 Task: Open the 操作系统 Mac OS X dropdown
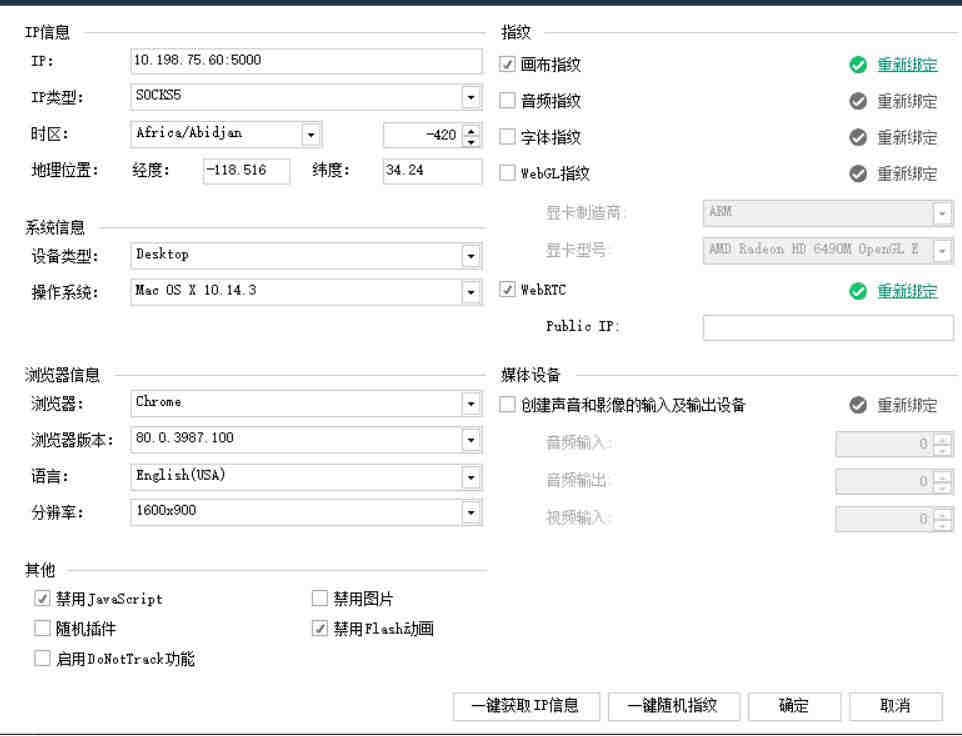point(471,292)
